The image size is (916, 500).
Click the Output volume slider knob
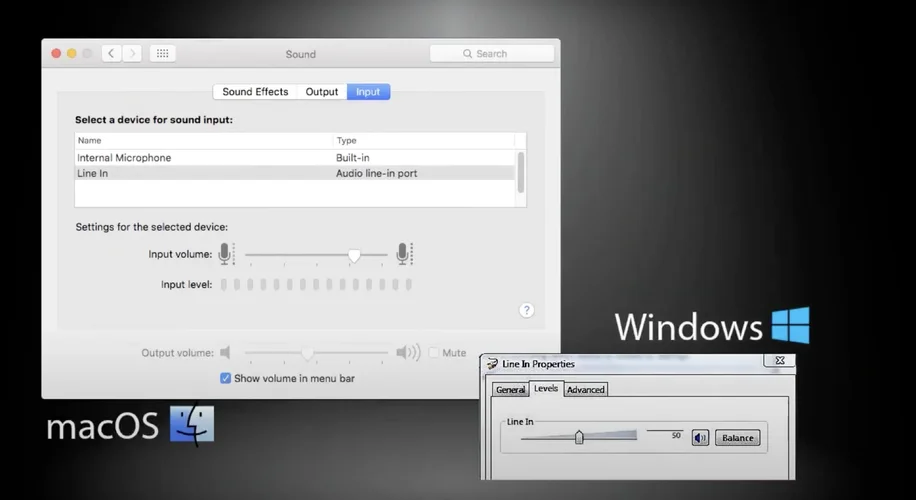pyautogui.click(x=307, y=353)
